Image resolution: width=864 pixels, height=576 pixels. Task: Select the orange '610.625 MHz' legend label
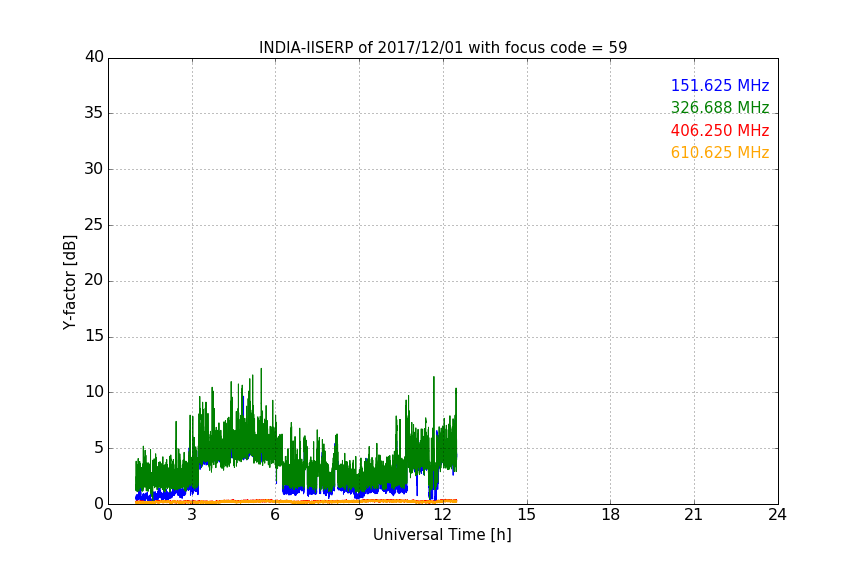pos(720,153)
